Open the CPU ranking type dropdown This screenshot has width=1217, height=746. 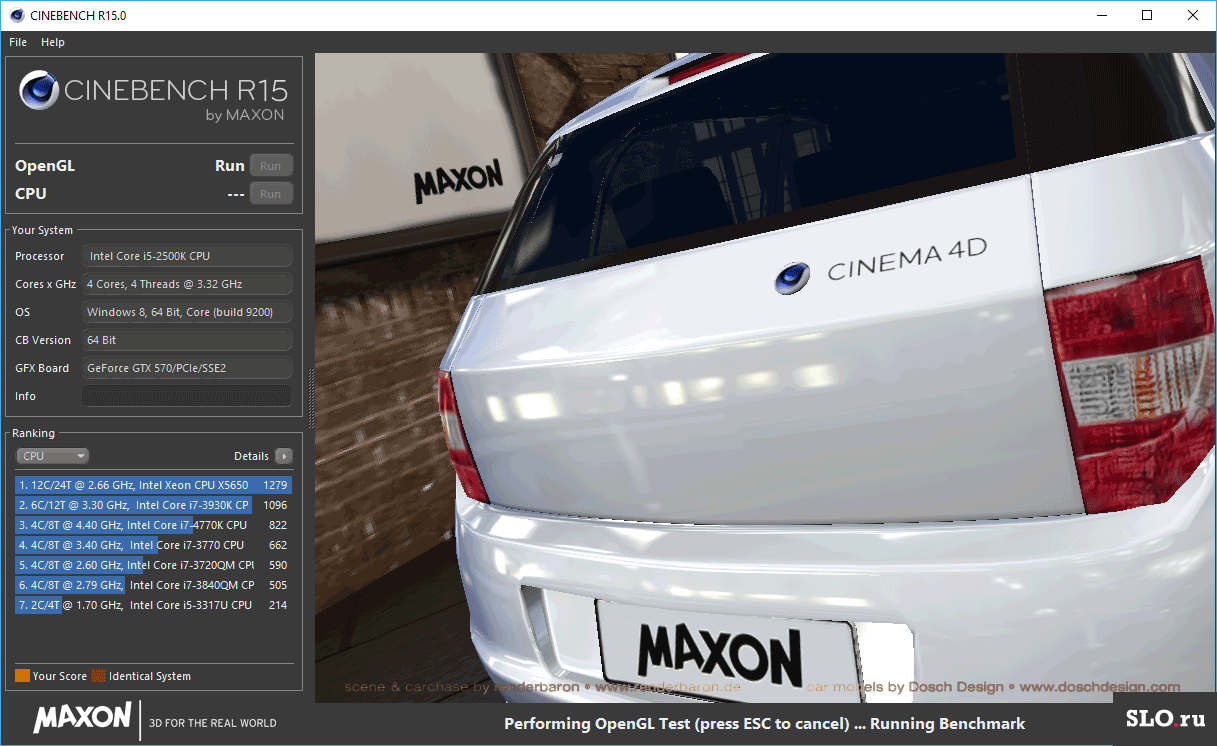(53, 456)
